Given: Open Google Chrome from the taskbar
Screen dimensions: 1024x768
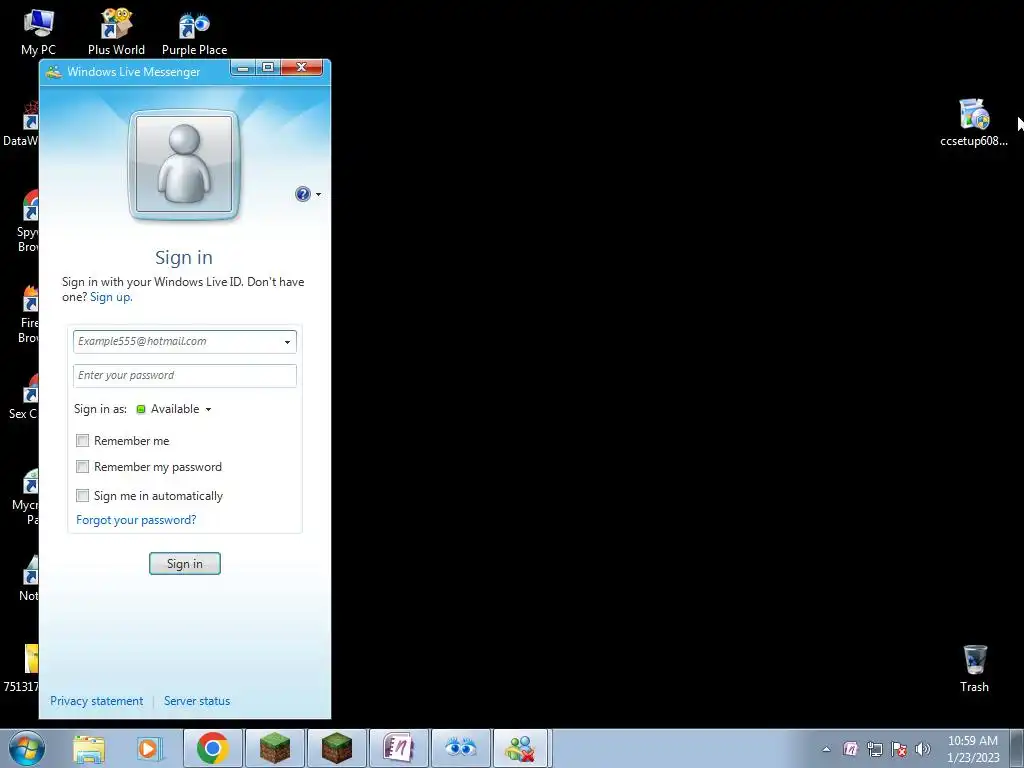Looking at the screenshot, I should click(212, 748).
